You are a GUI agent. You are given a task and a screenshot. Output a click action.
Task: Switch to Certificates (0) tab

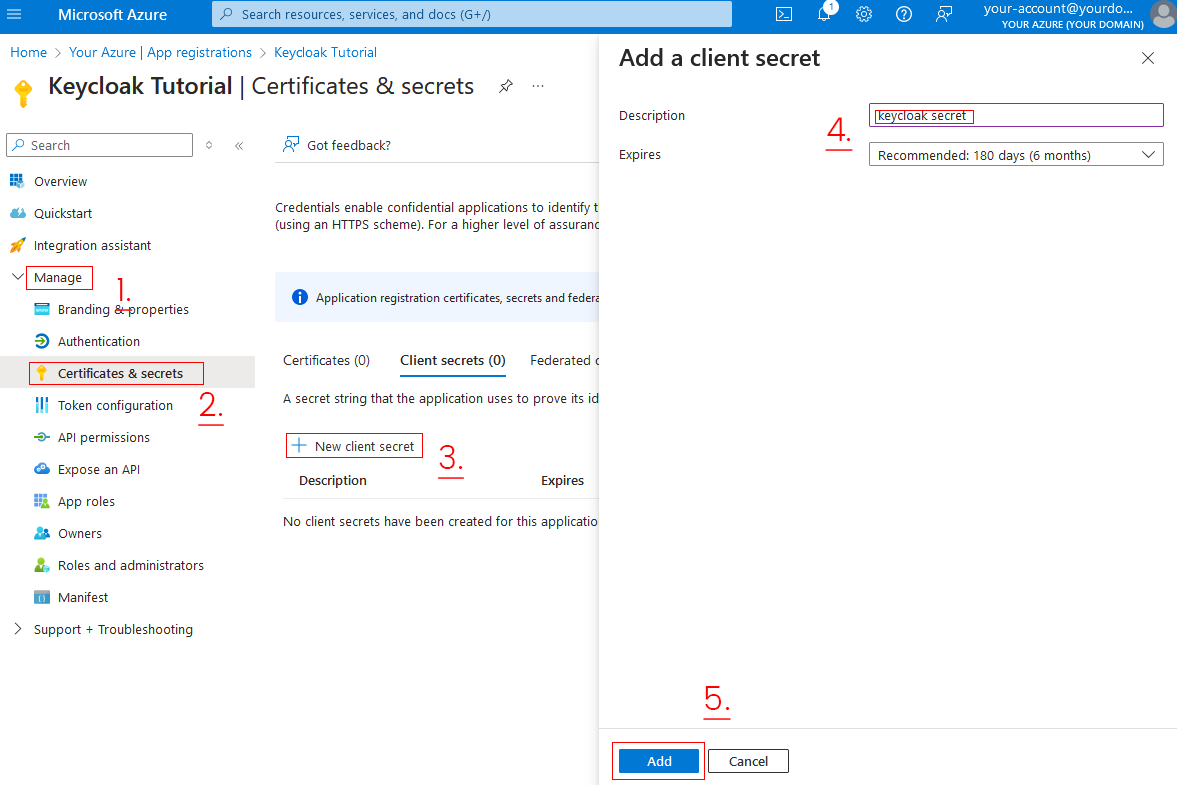click(327, 360)
